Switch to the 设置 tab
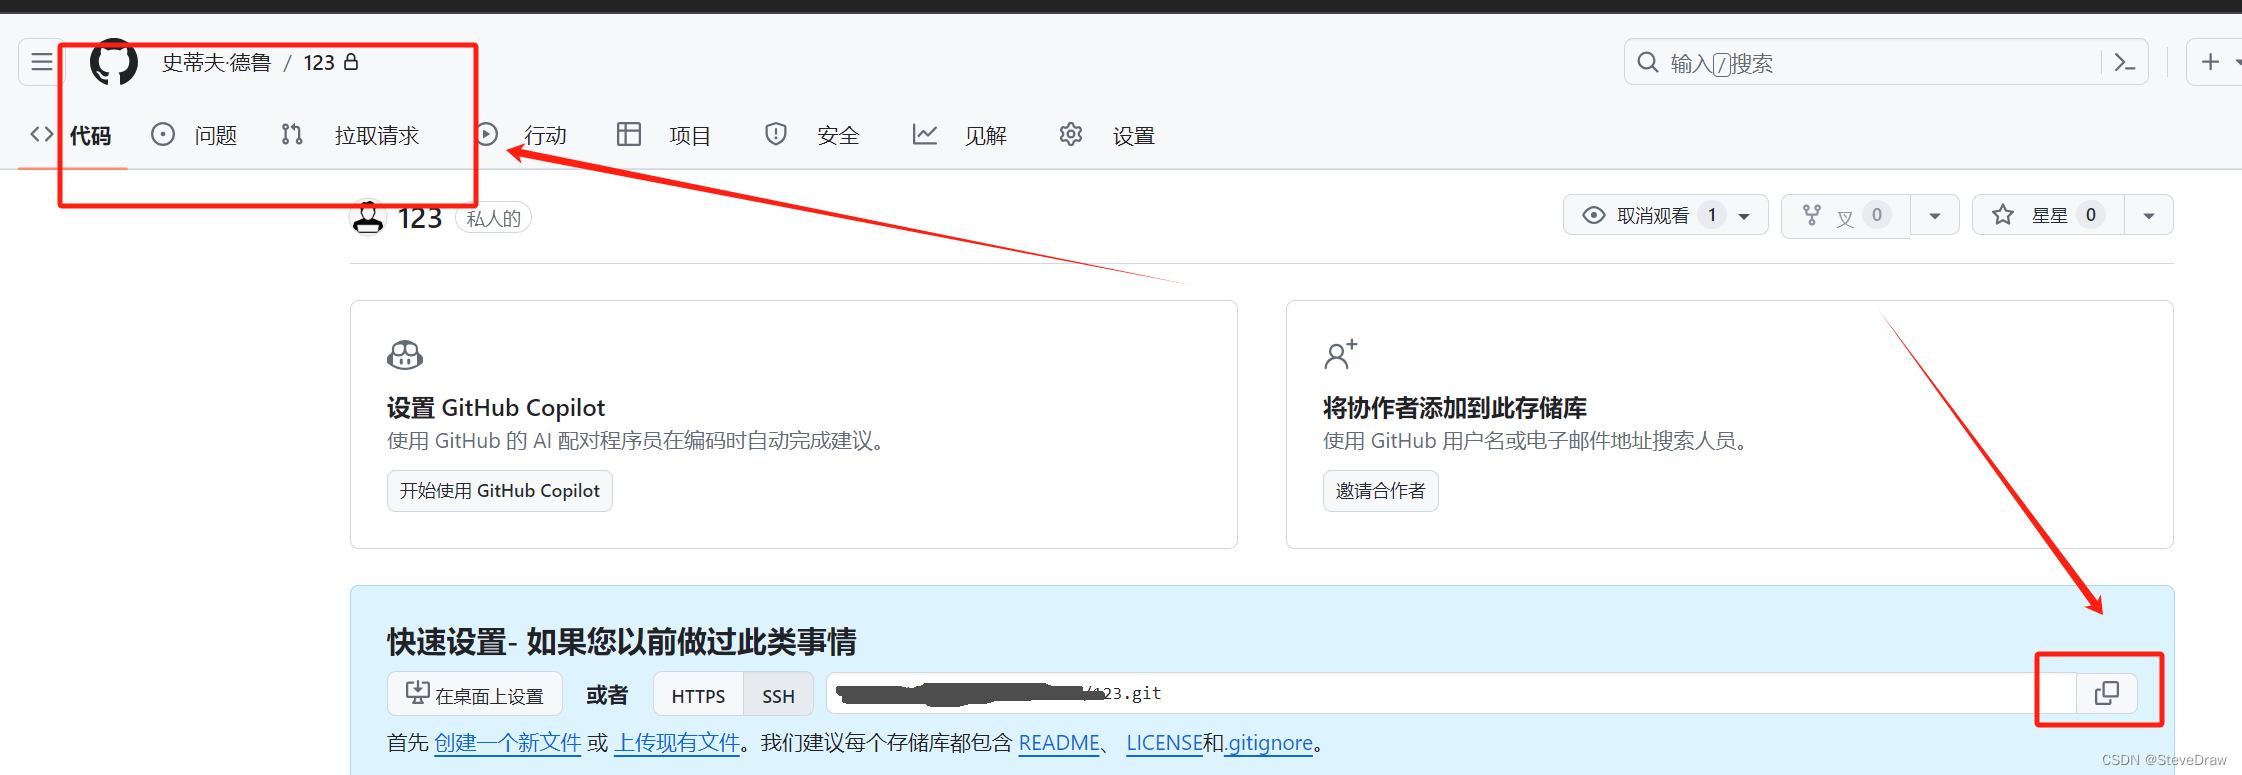This screenshot has width=2242, height=775. [x=1107, y=135]
